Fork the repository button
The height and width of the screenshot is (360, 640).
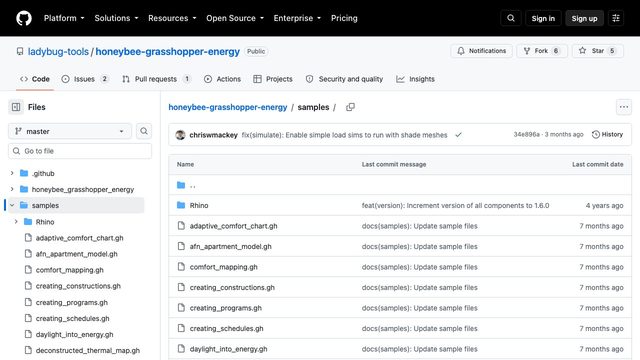(x=542, y=51)
